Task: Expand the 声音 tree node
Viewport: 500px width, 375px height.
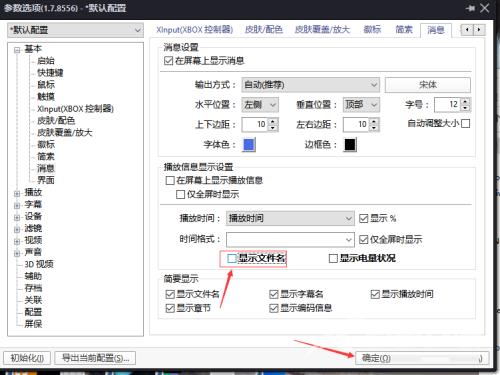Action: coord(17,253)
